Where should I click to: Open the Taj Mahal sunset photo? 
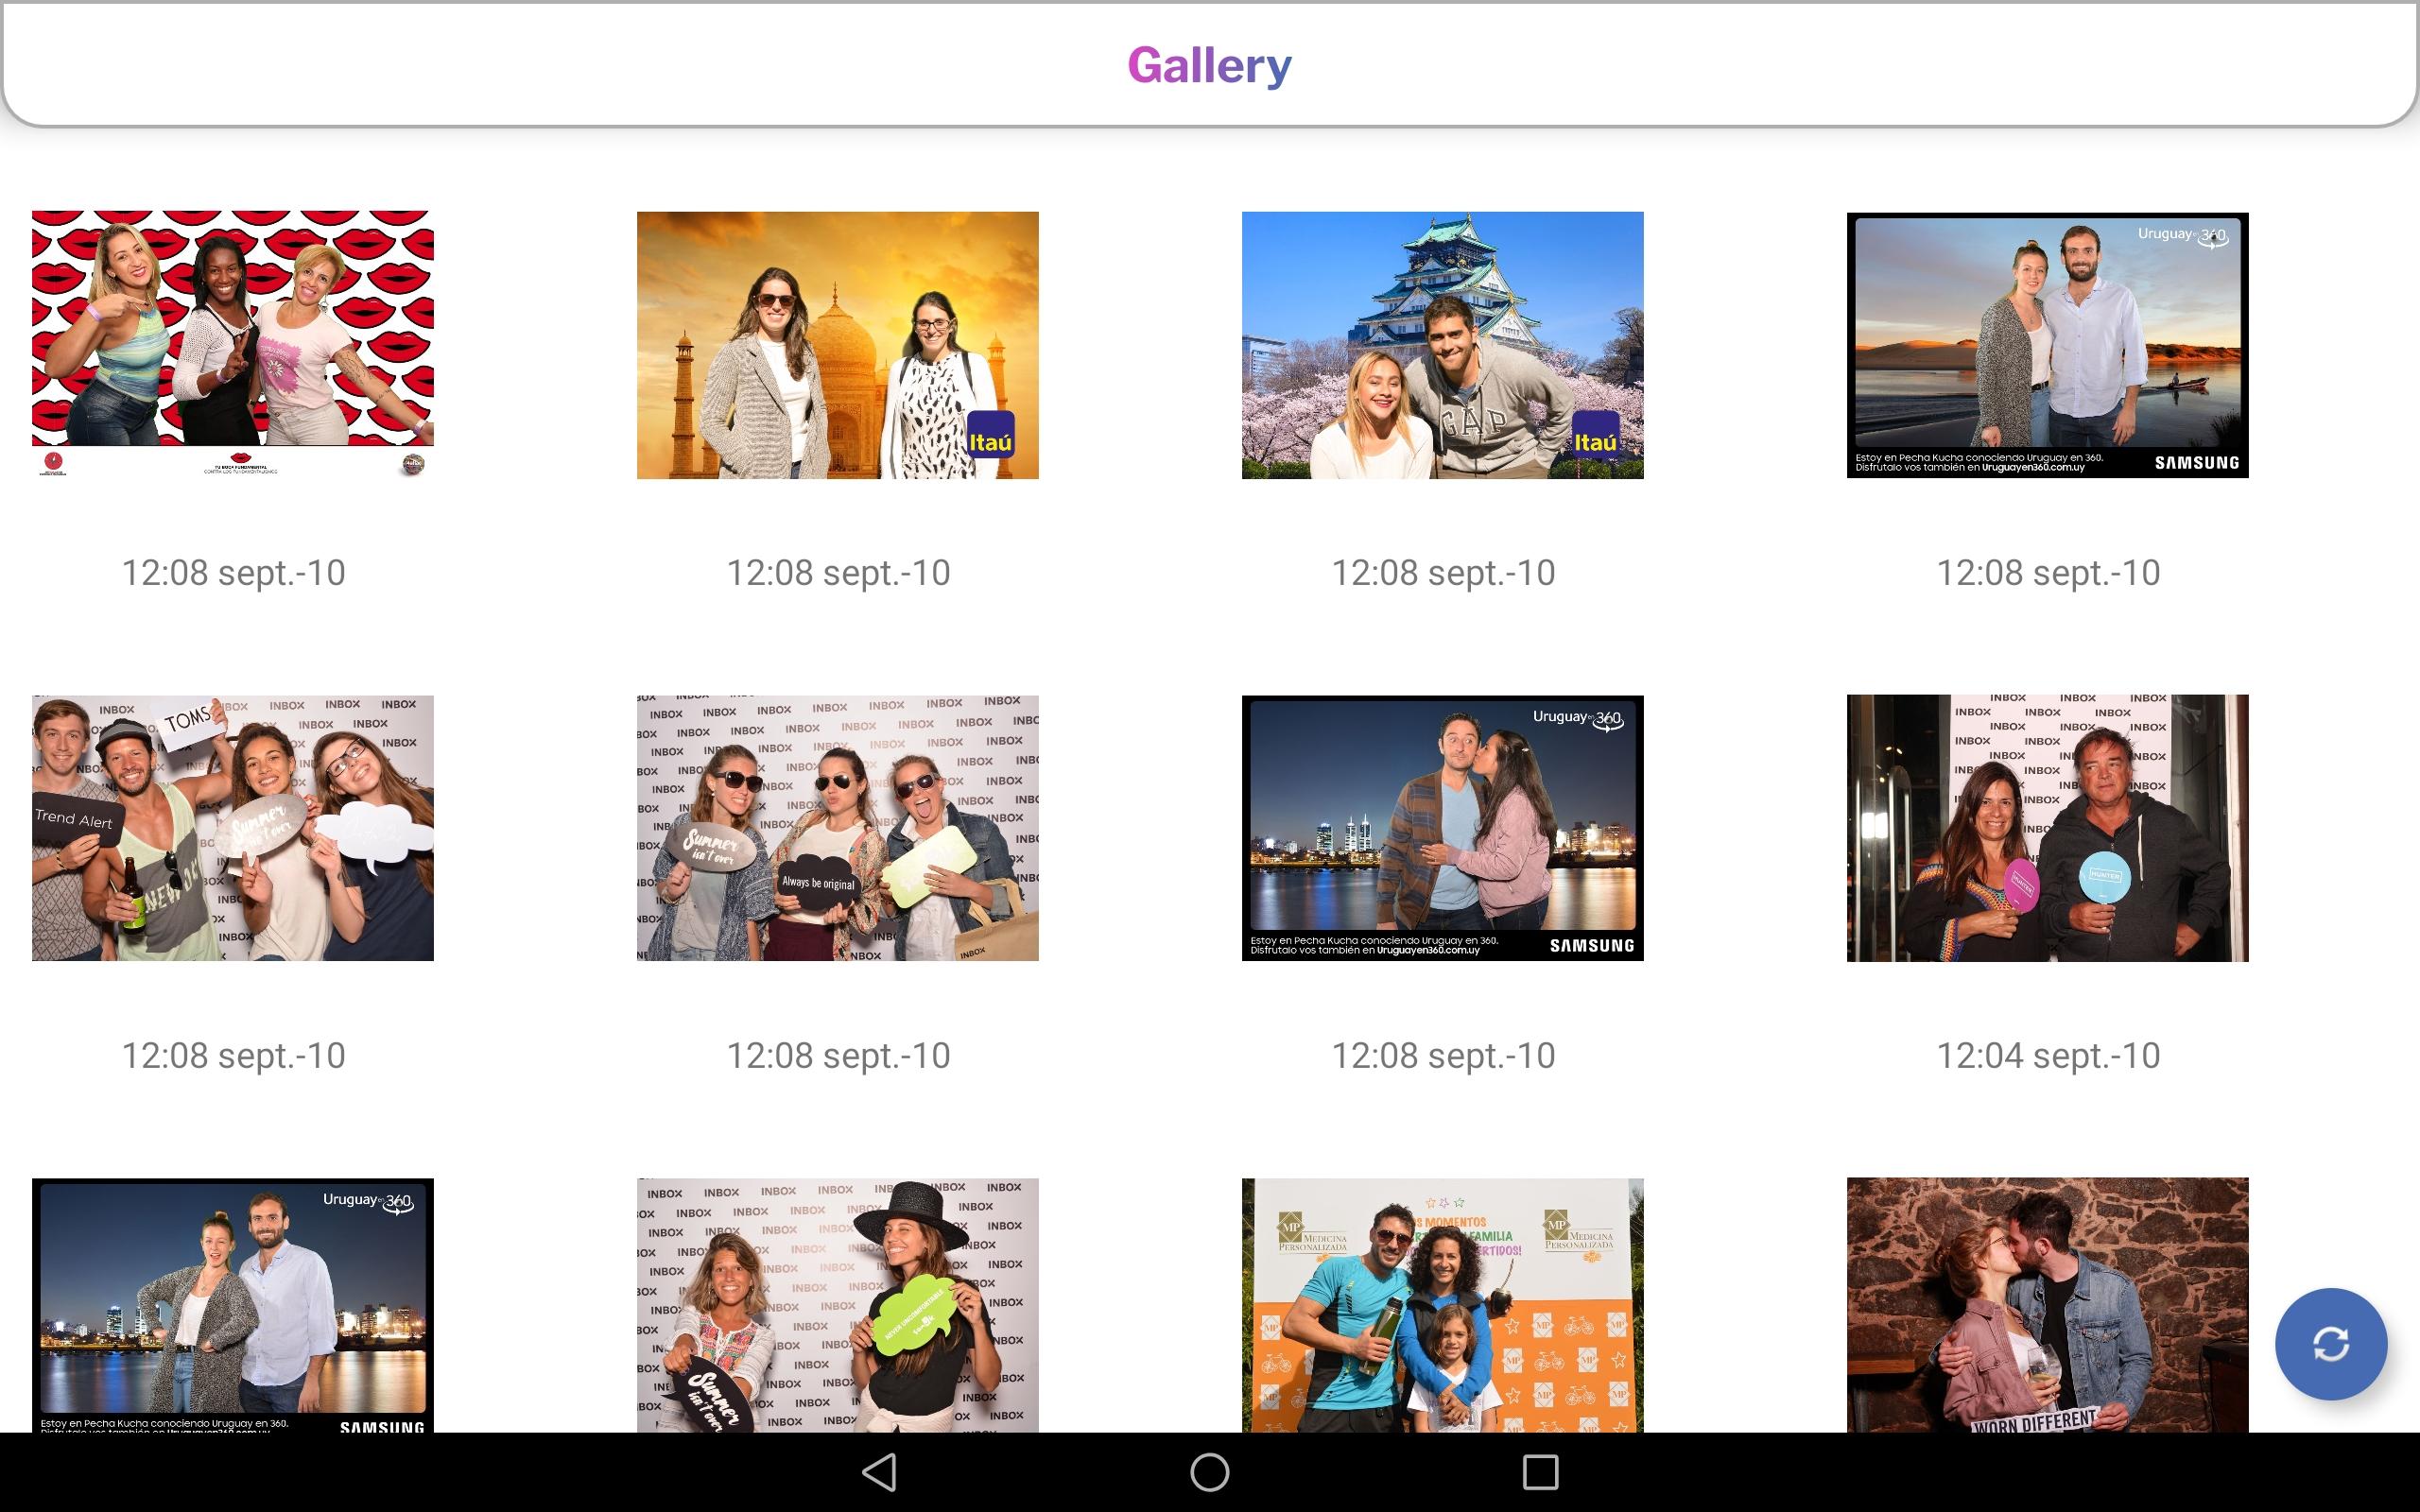coord(838,346)
